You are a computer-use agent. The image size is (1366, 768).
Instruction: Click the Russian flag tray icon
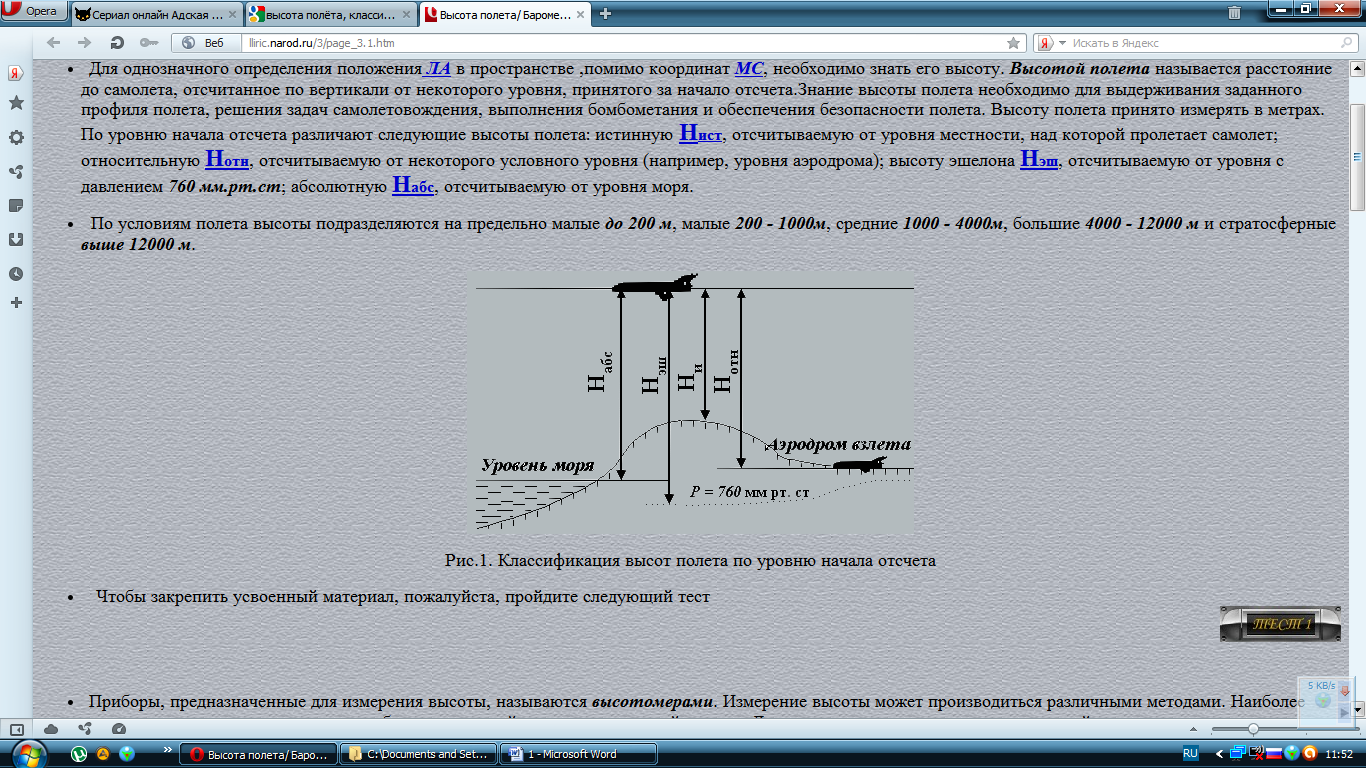click(1275, 753)
